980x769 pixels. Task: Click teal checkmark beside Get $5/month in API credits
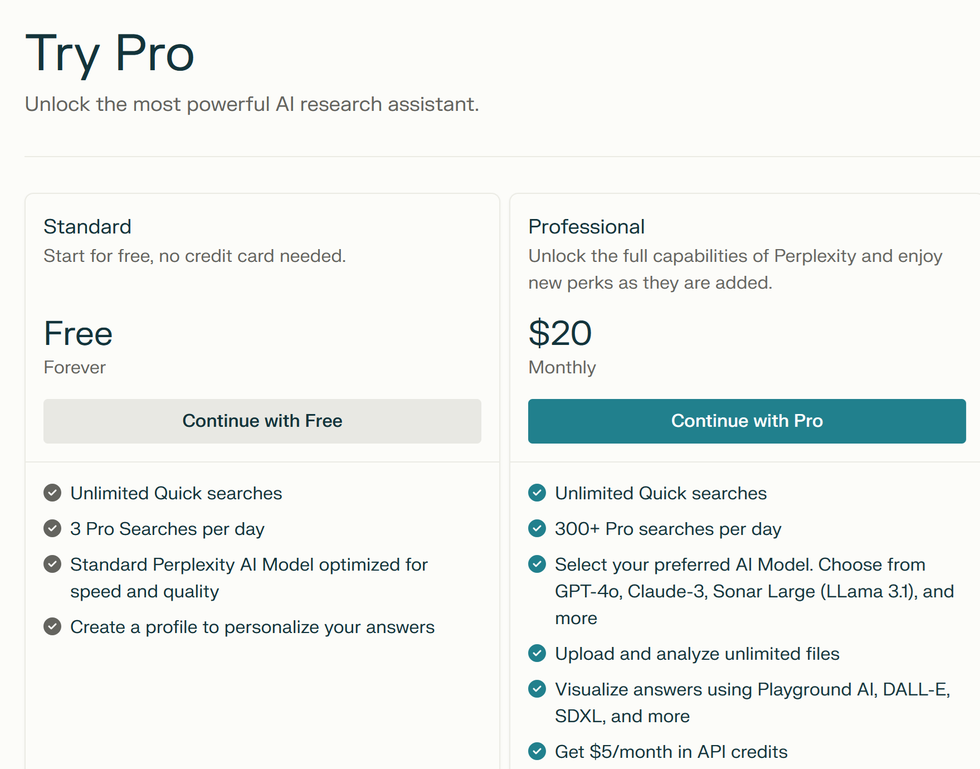pos(537,752)
